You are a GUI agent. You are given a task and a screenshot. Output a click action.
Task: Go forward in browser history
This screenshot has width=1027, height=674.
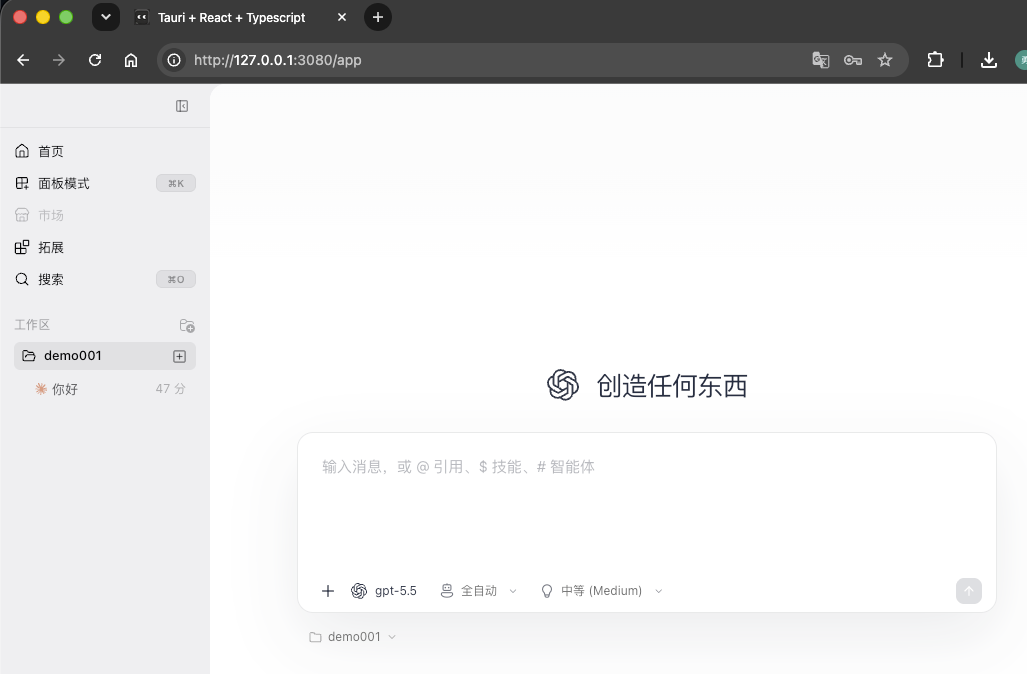point(59,60)
